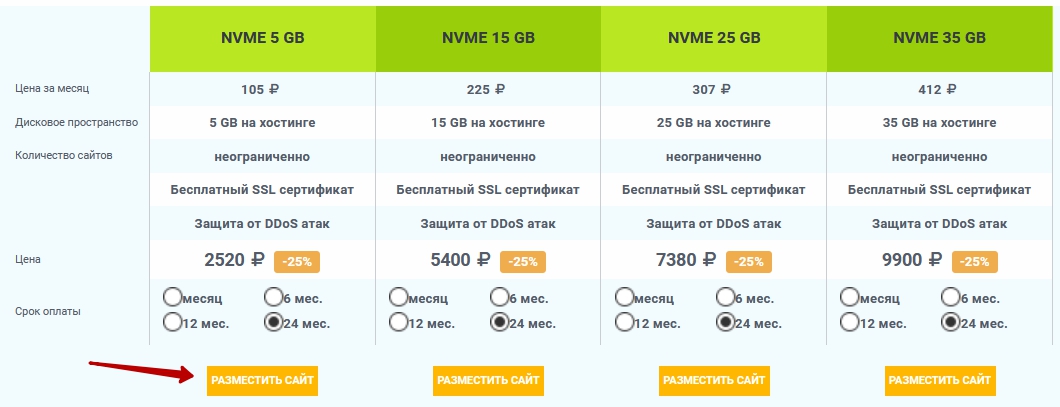Select 'месяц' period for NVME 25 GB
Image resolution: width=1060 pixels, height=407 pixels.
click(625, 297)
